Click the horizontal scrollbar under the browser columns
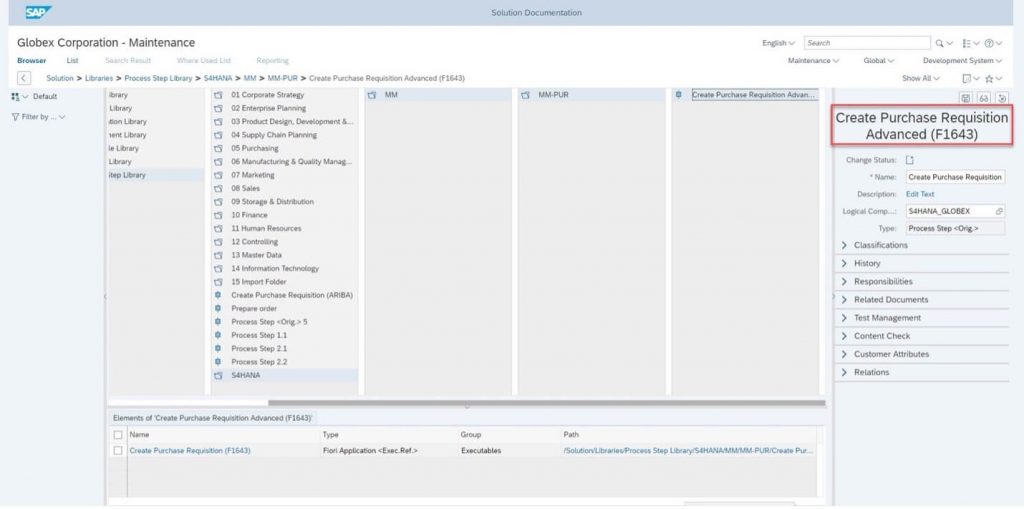The width and height of the screenshot is (1024, 509). tap(547, 403)
